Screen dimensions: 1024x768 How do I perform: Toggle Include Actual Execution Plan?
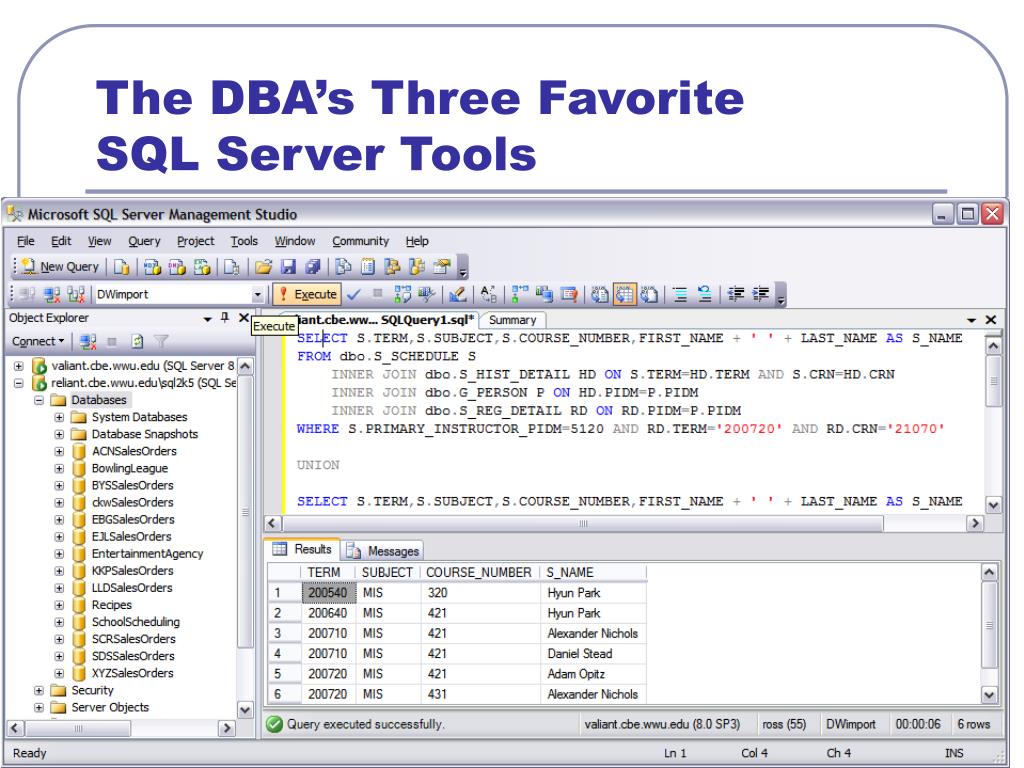[520, 295]
